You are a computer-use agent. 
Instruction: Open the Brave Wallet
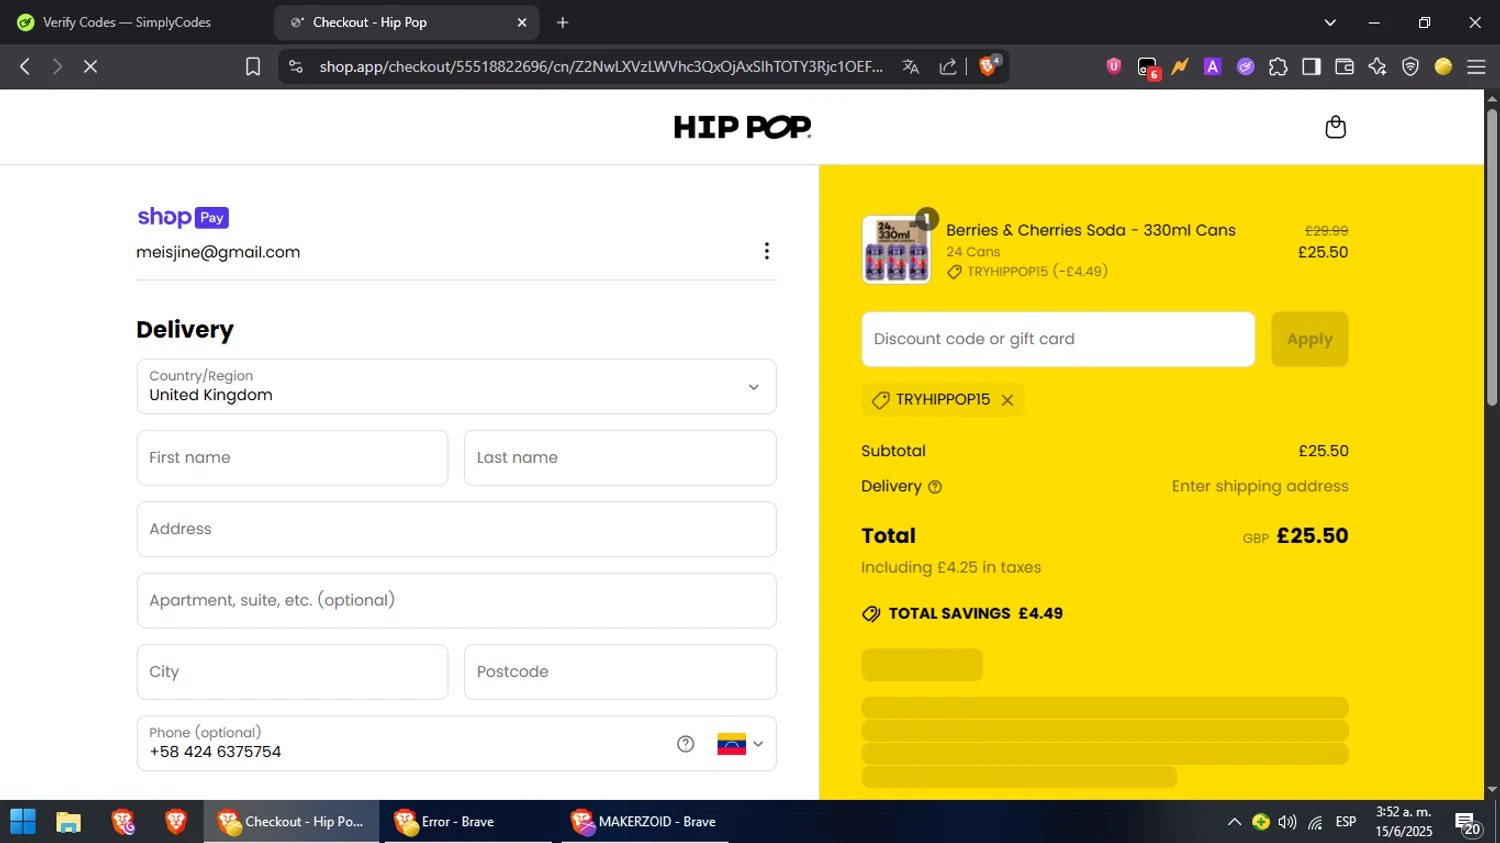1344,66
